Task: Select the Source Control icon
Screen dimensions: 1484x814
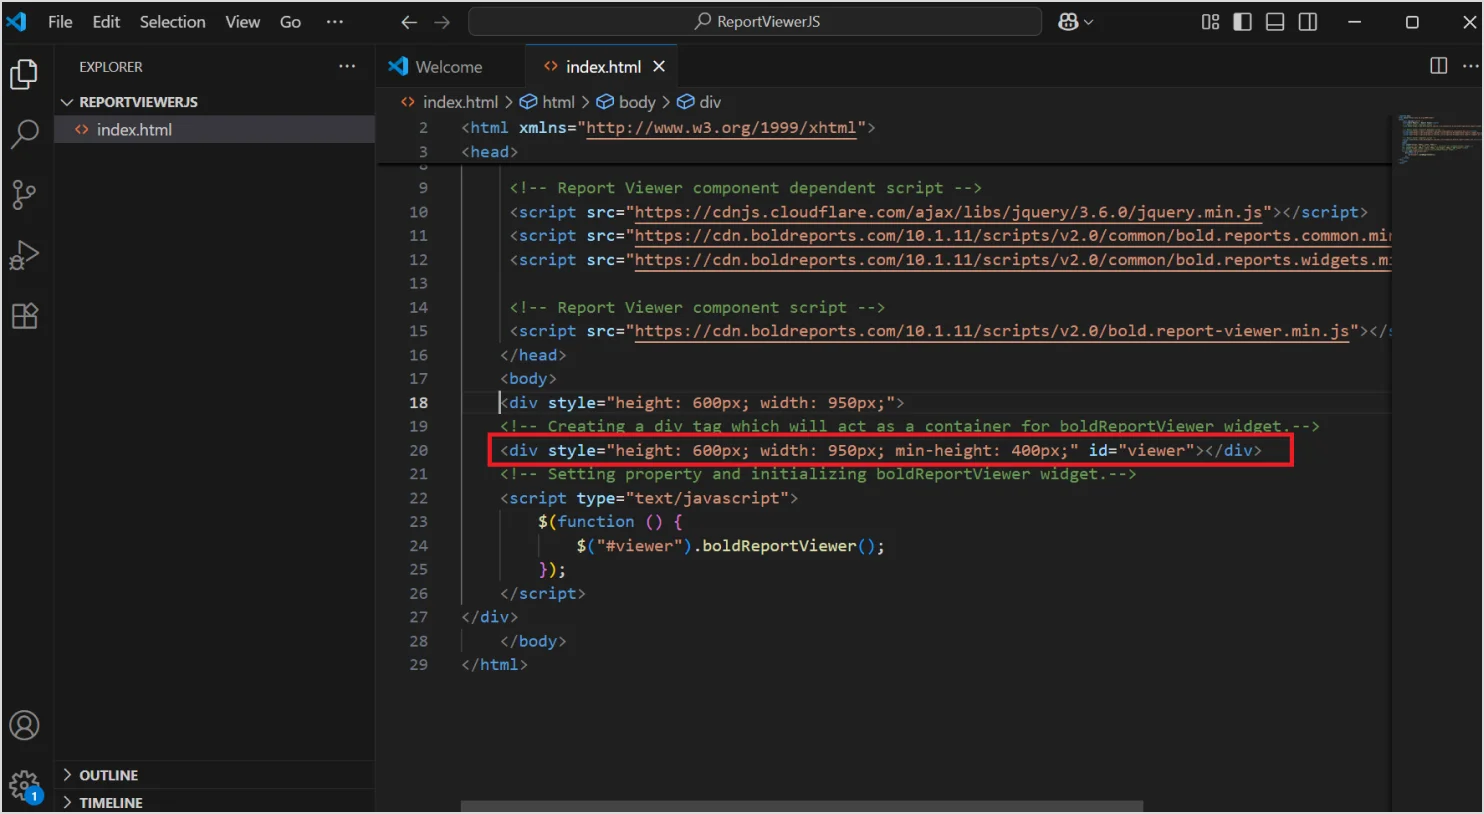Action: 25,195
